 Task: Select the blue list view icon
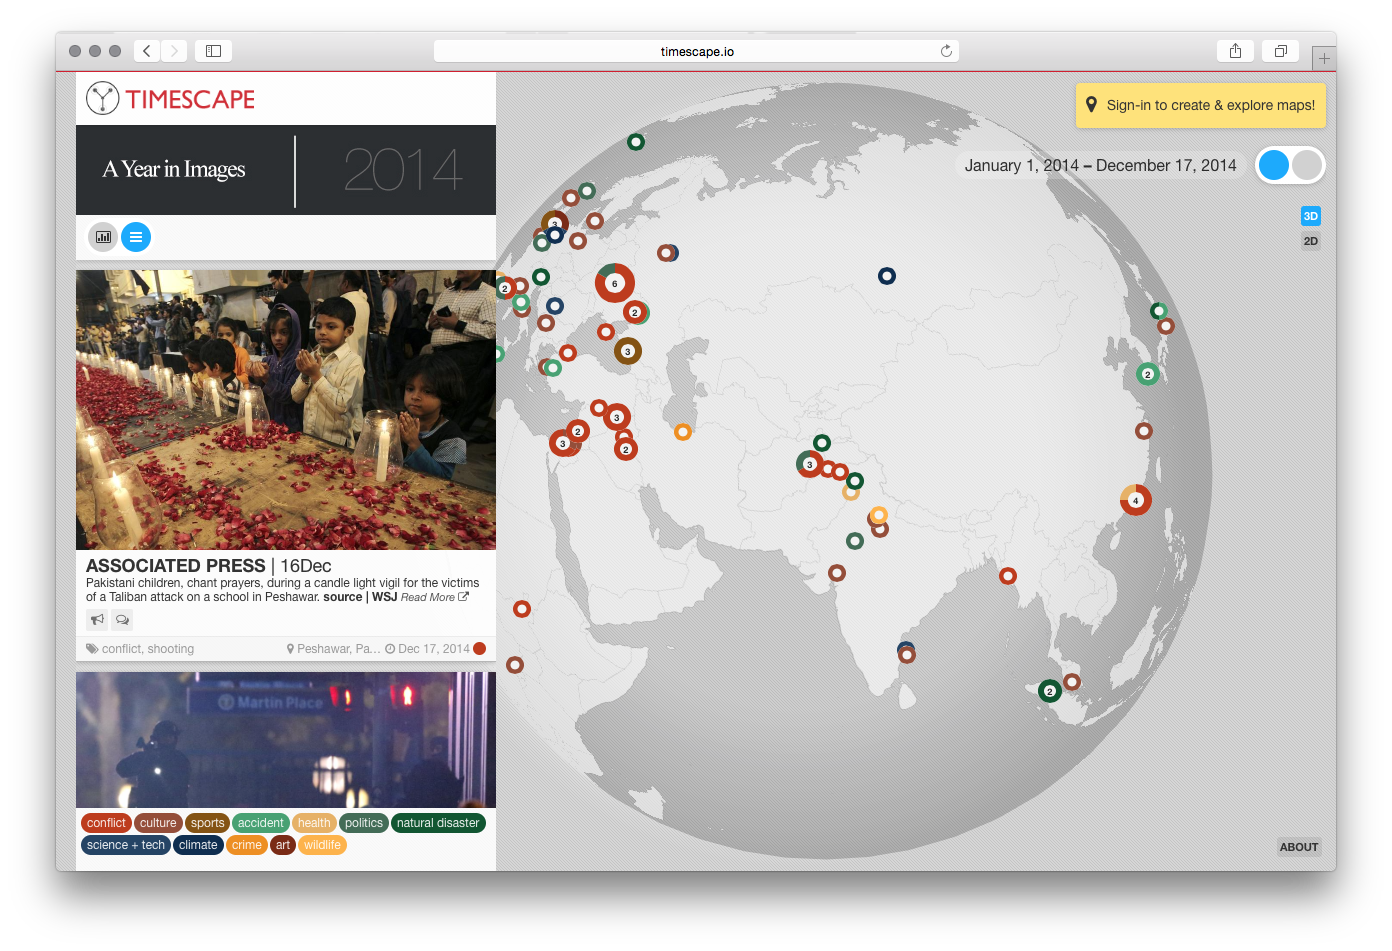(x=136, y=237)
